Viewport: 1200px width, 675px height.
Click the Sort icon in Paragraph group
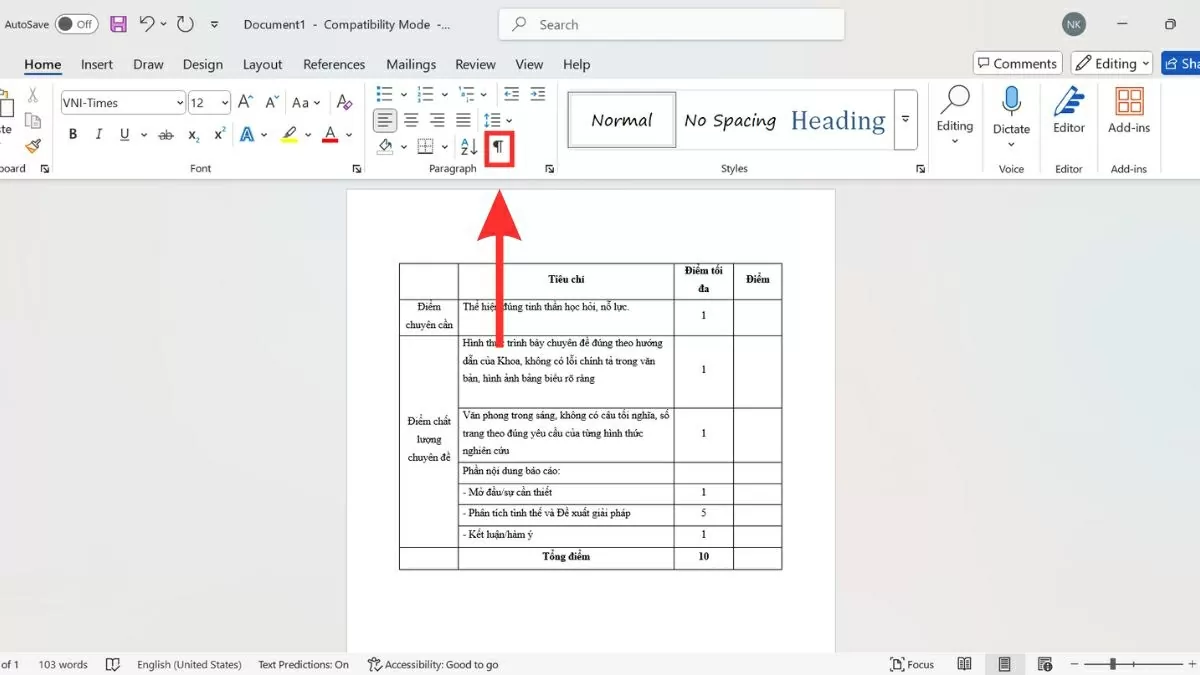468,146
